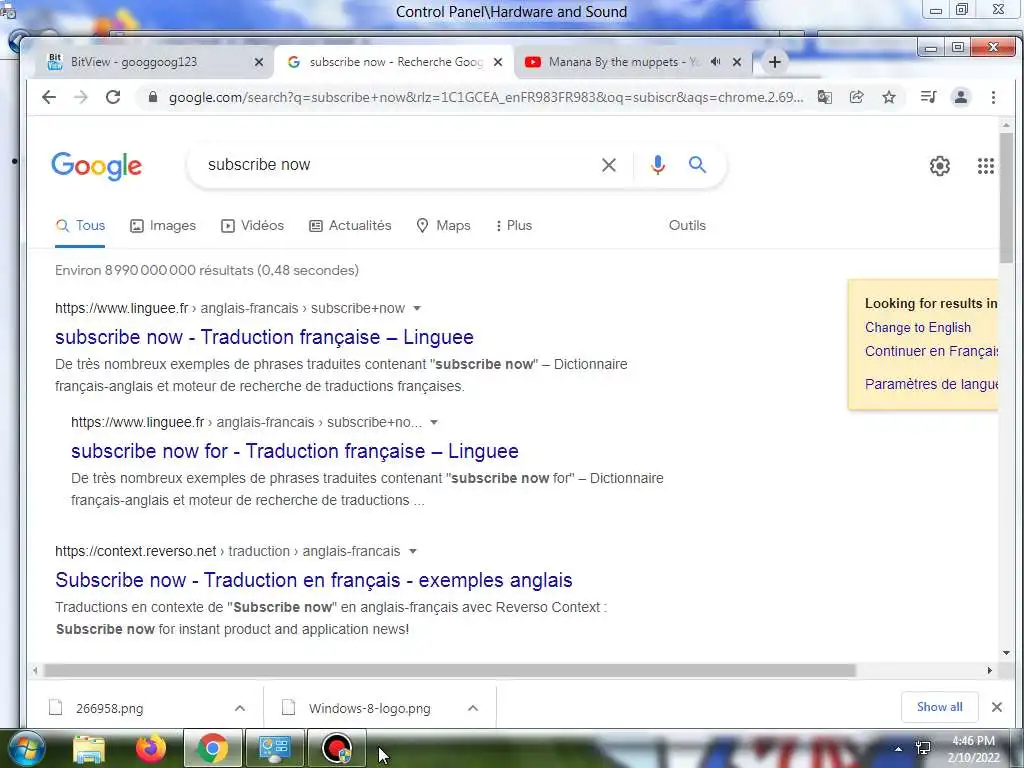
Task: Open the translate page icon
Action: pyautogui.click(x=825, y=97)
